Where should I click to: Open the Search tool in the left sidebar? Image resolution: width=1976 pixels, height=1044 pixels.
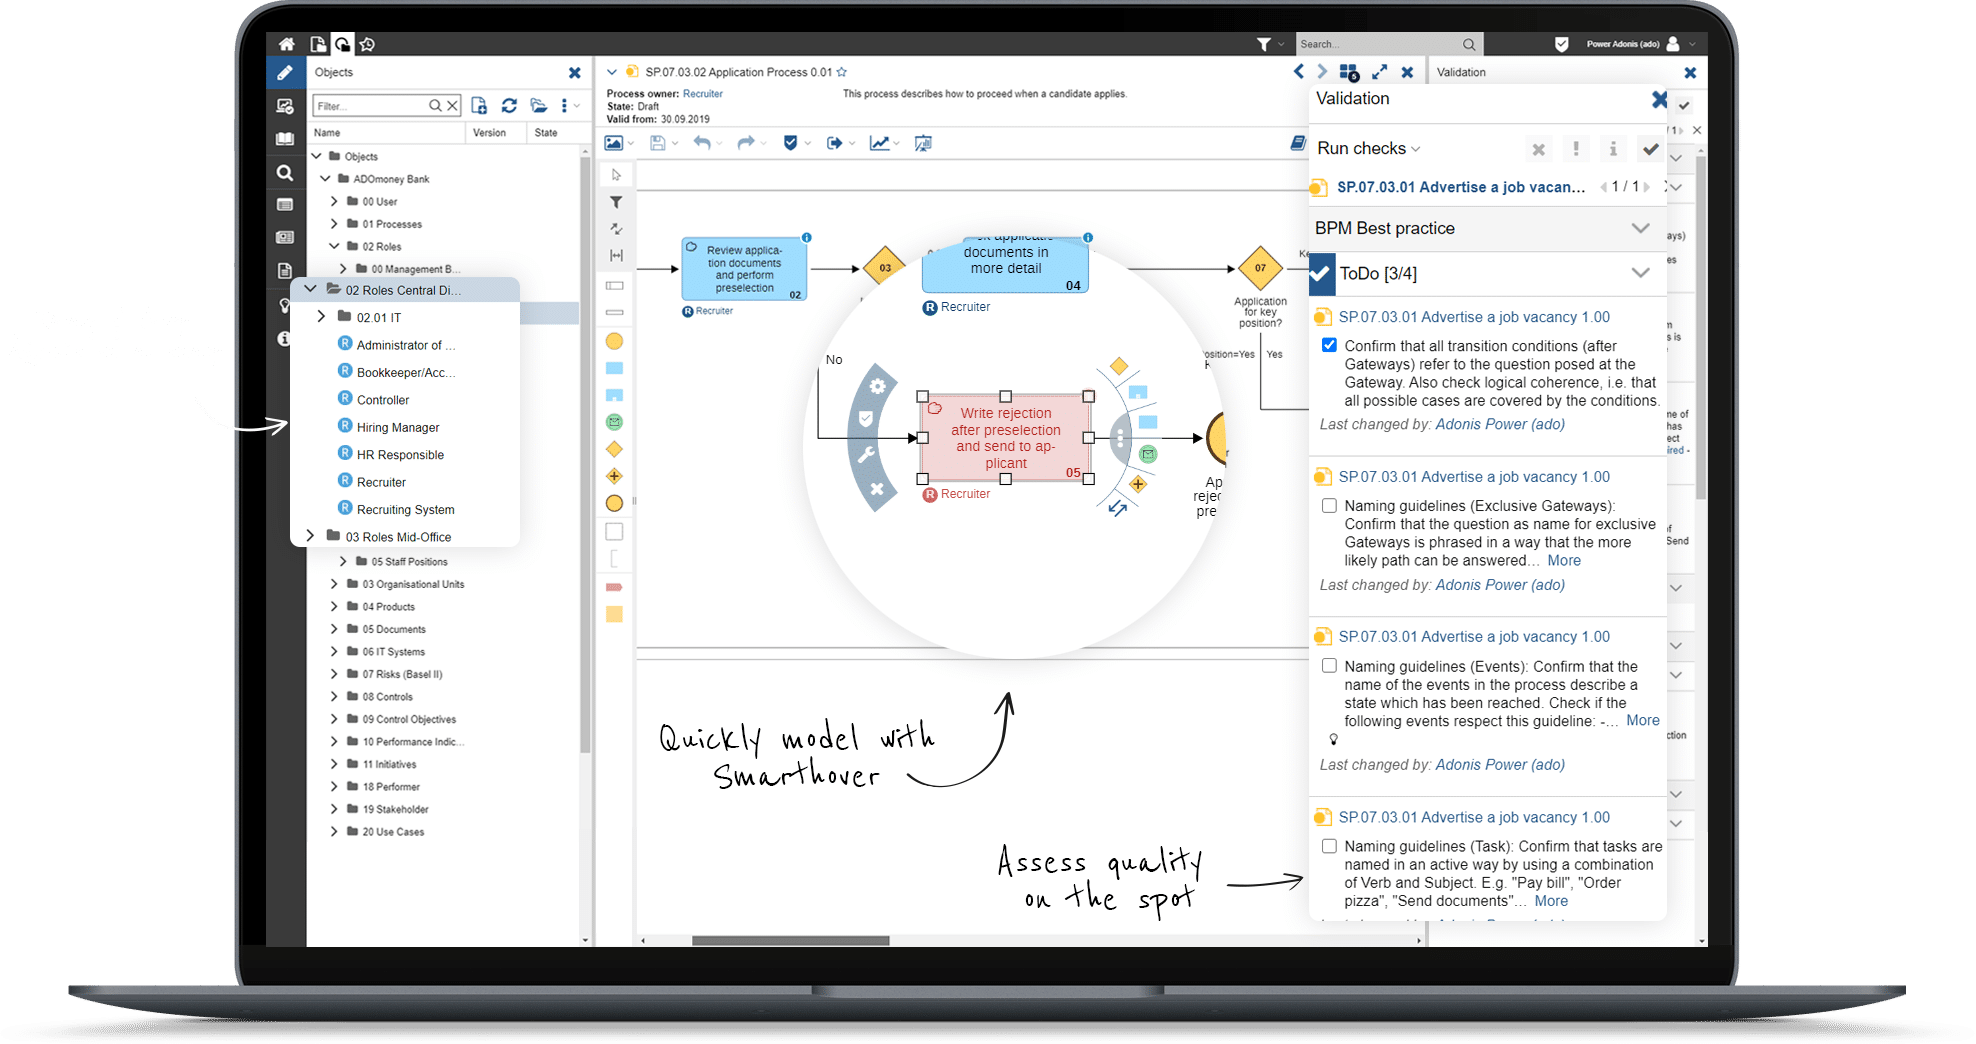tap(285, 172)
